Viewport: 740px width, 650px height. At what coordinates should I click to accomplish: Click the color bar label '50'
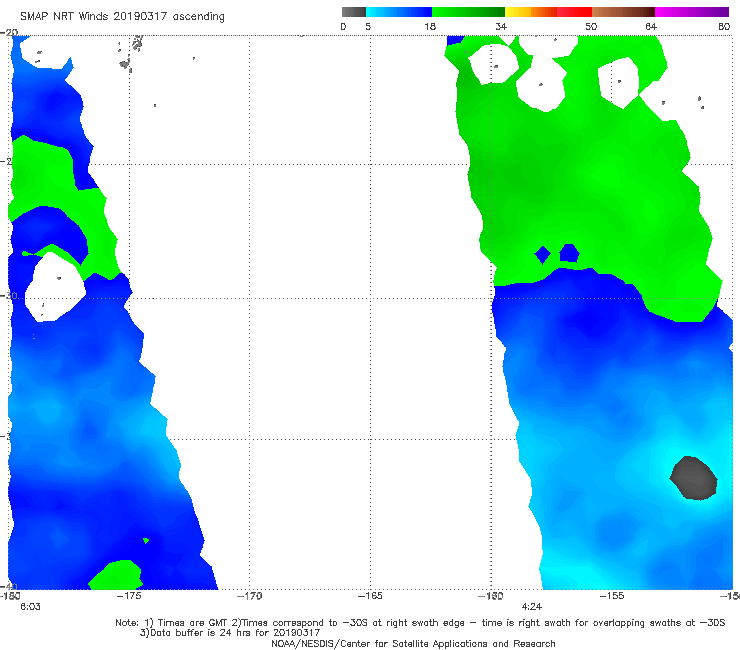point(591,26)
